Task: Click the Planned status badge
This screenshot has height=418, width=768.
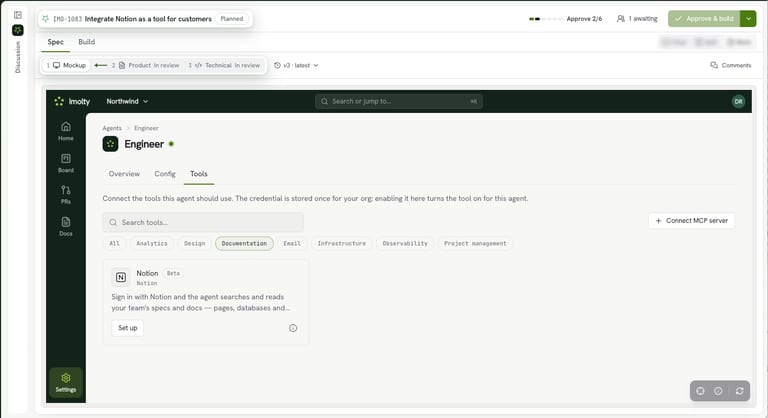Action: [232, 19]
